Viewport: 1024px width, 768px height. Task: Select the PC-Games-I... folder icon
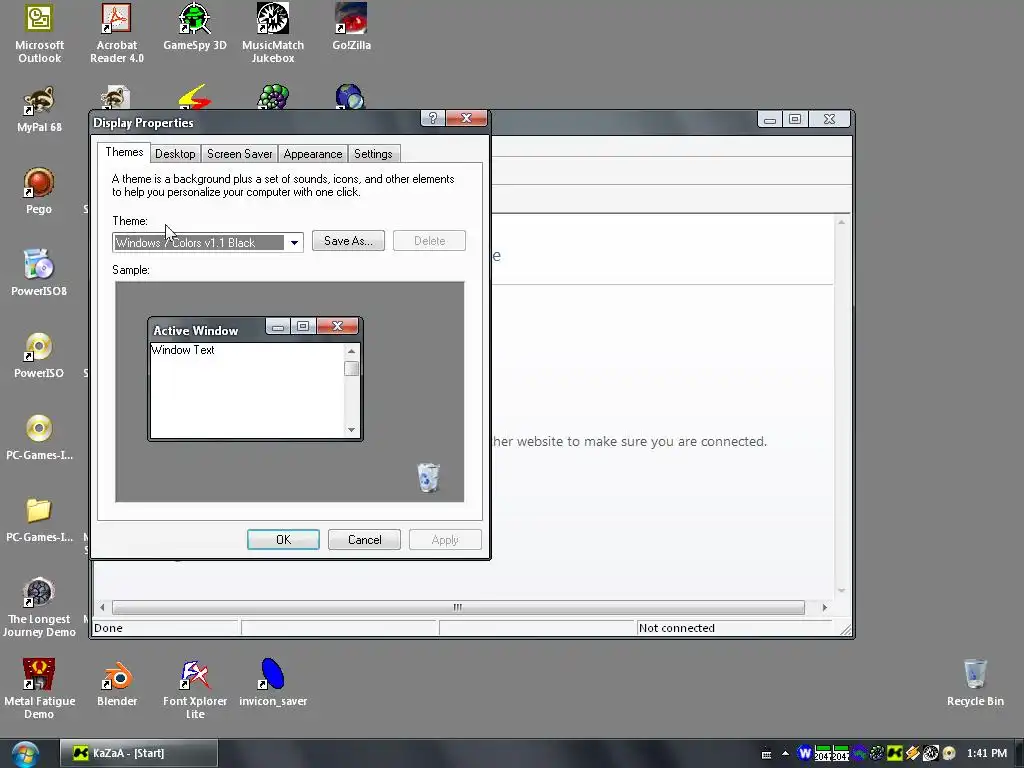(x=39, y=519)
